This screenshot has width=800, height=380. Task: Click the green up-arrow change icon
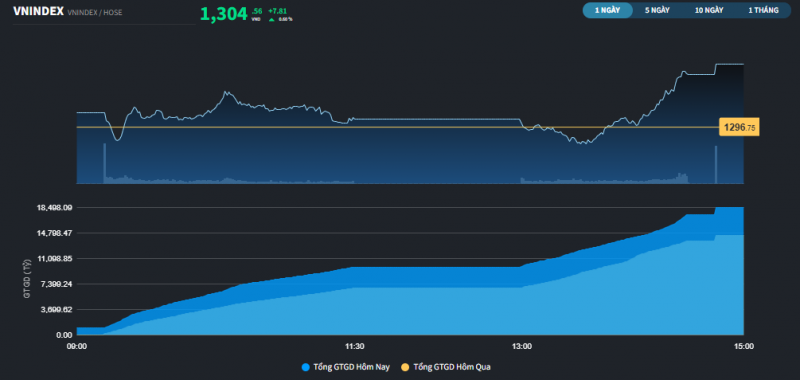(271, 19)
